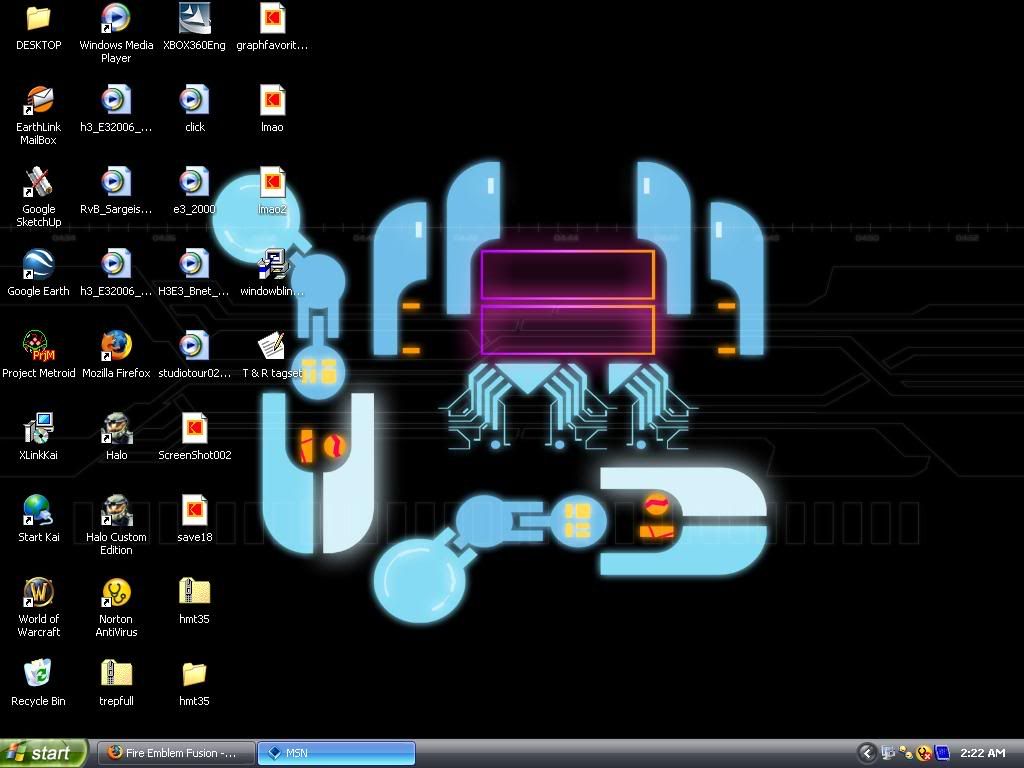Select the Recycle Bin icon
The height and width of the screenshot is (768, 1024).
tap(38, 675)
